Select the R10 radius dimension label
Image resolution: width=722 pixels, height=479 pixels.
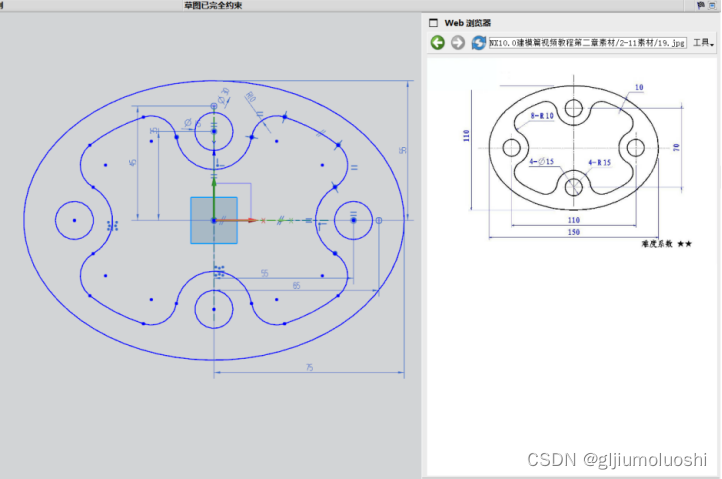250,97
